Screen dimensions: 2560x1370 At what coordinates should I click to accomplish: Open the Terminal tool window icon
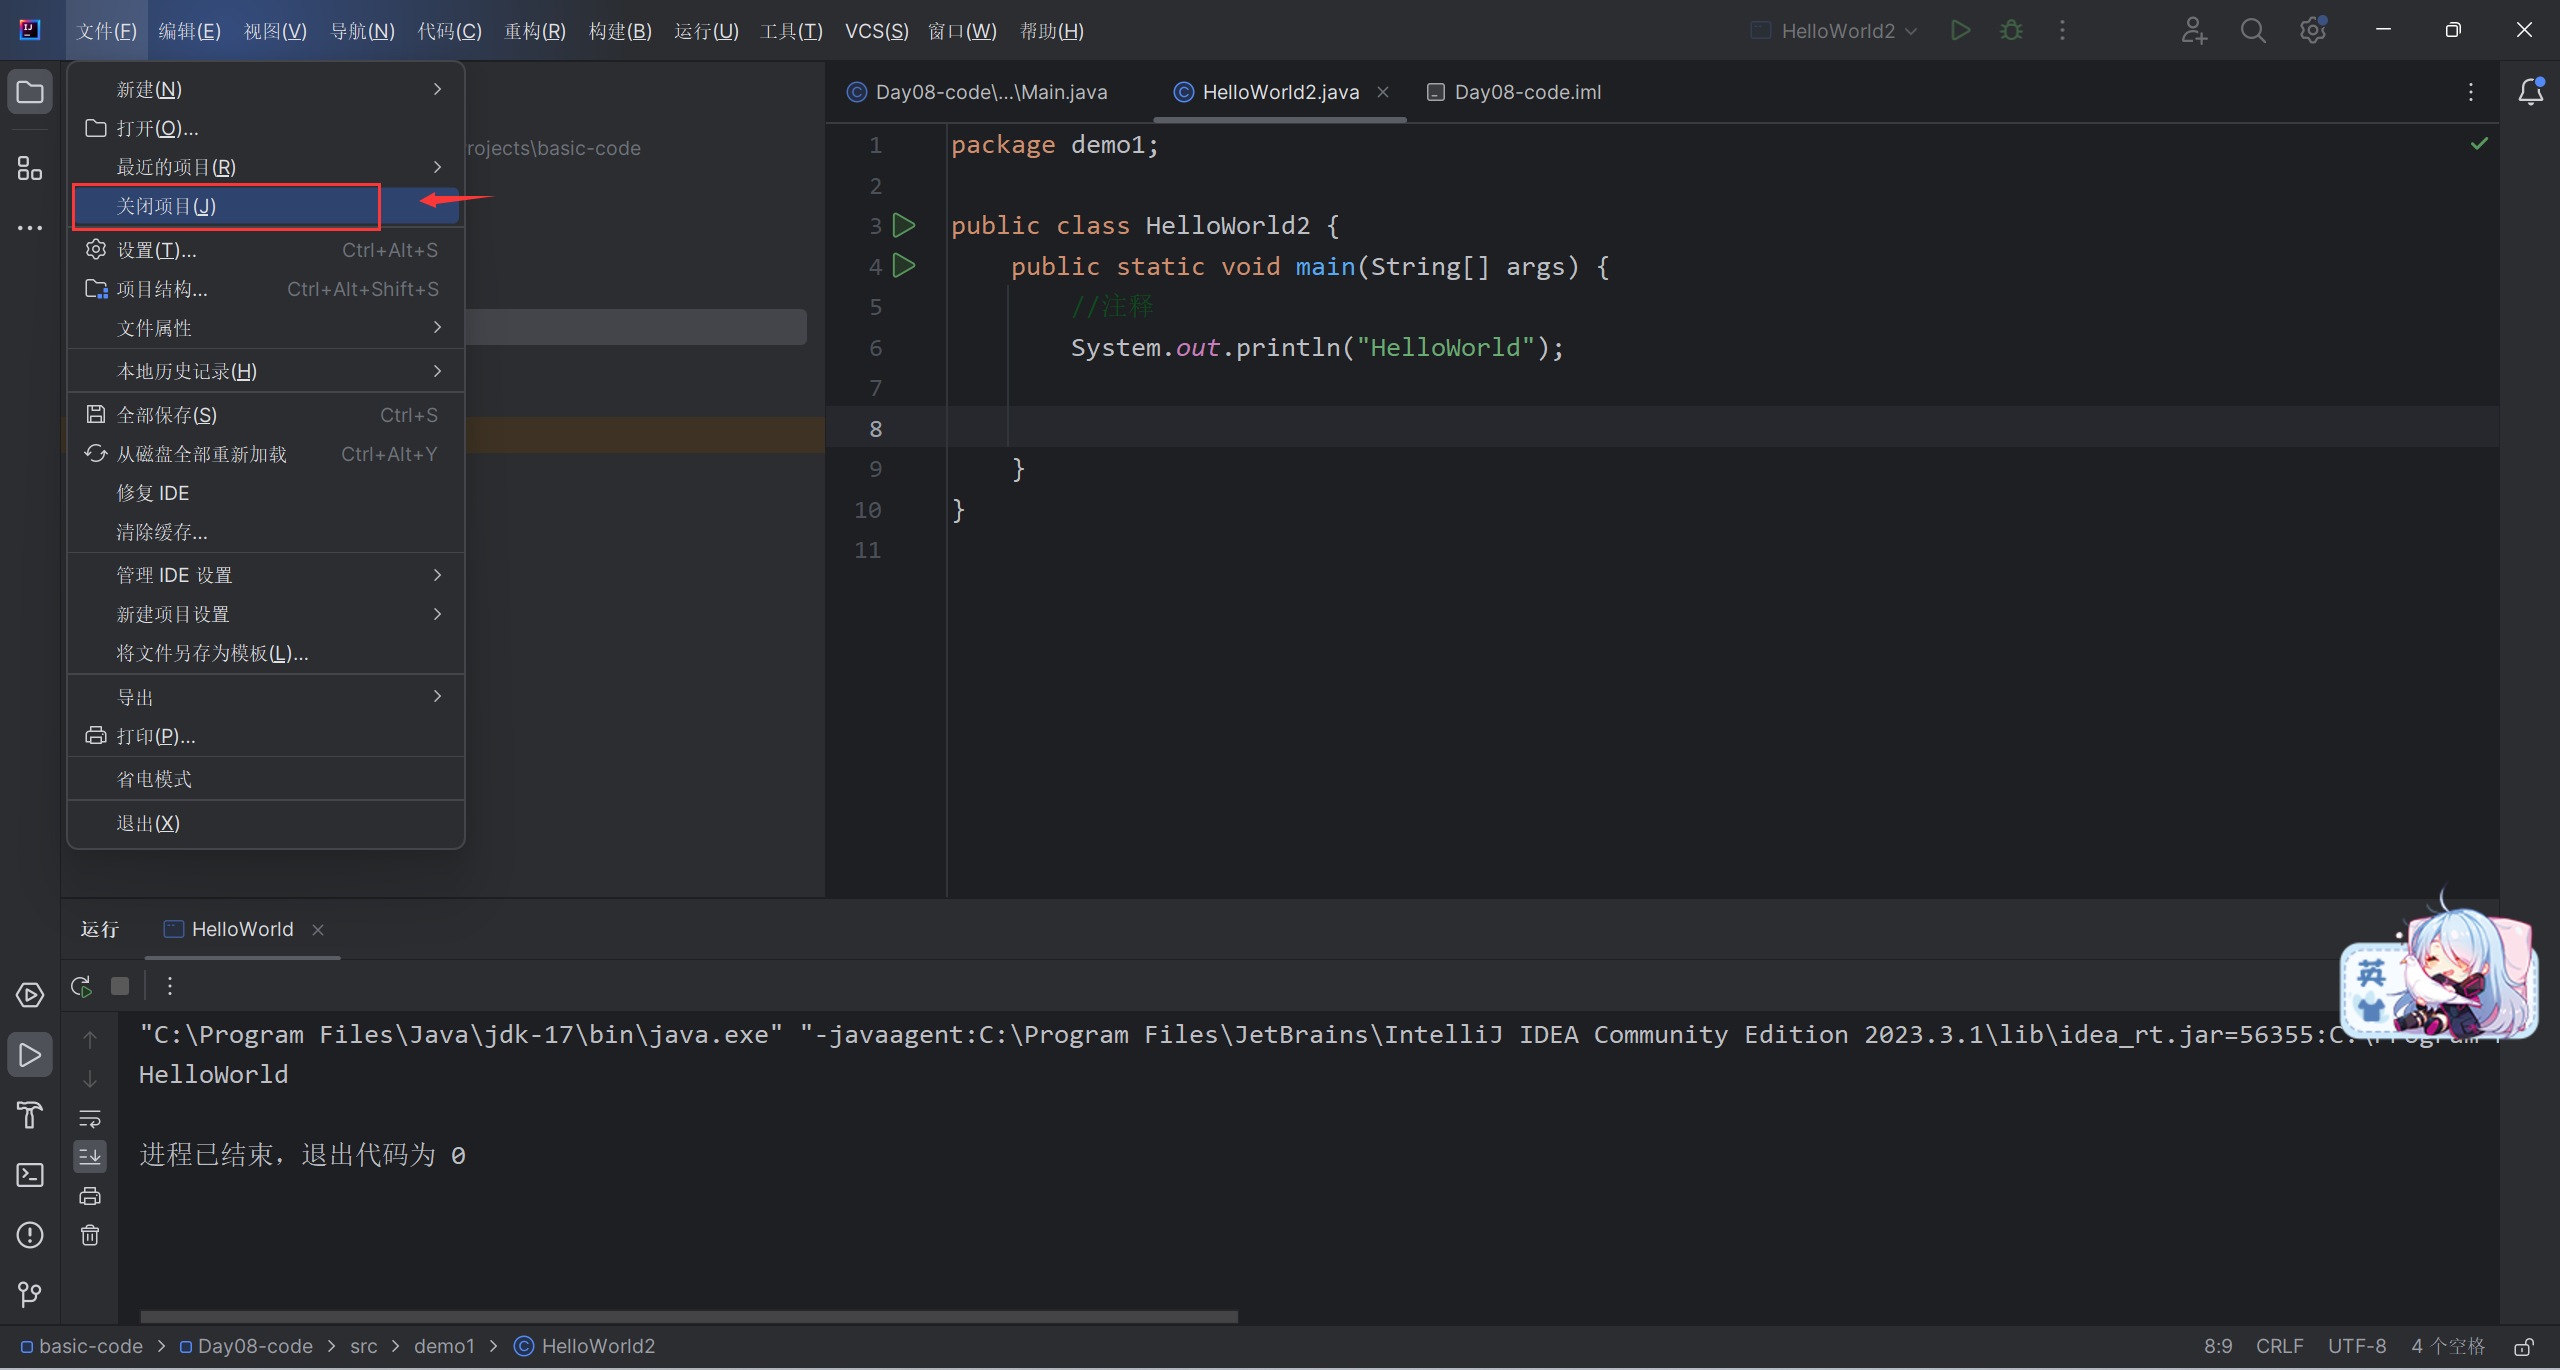coord(30,1174)
